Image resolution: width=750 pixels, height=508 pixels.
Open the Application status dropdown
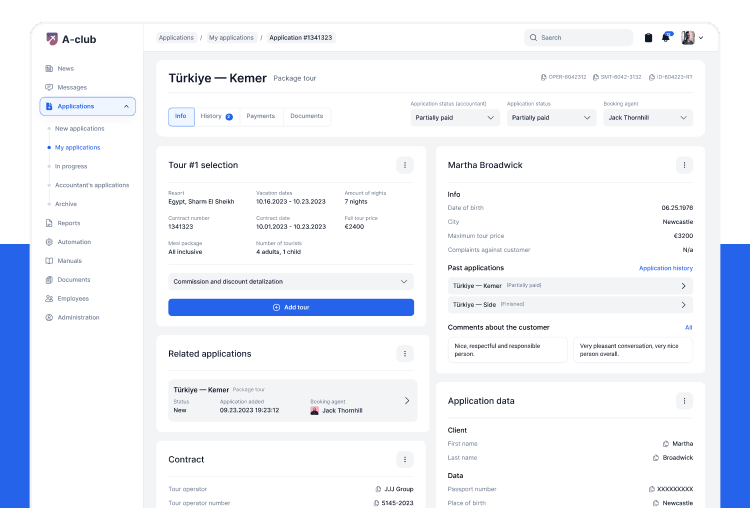point(551,118)
